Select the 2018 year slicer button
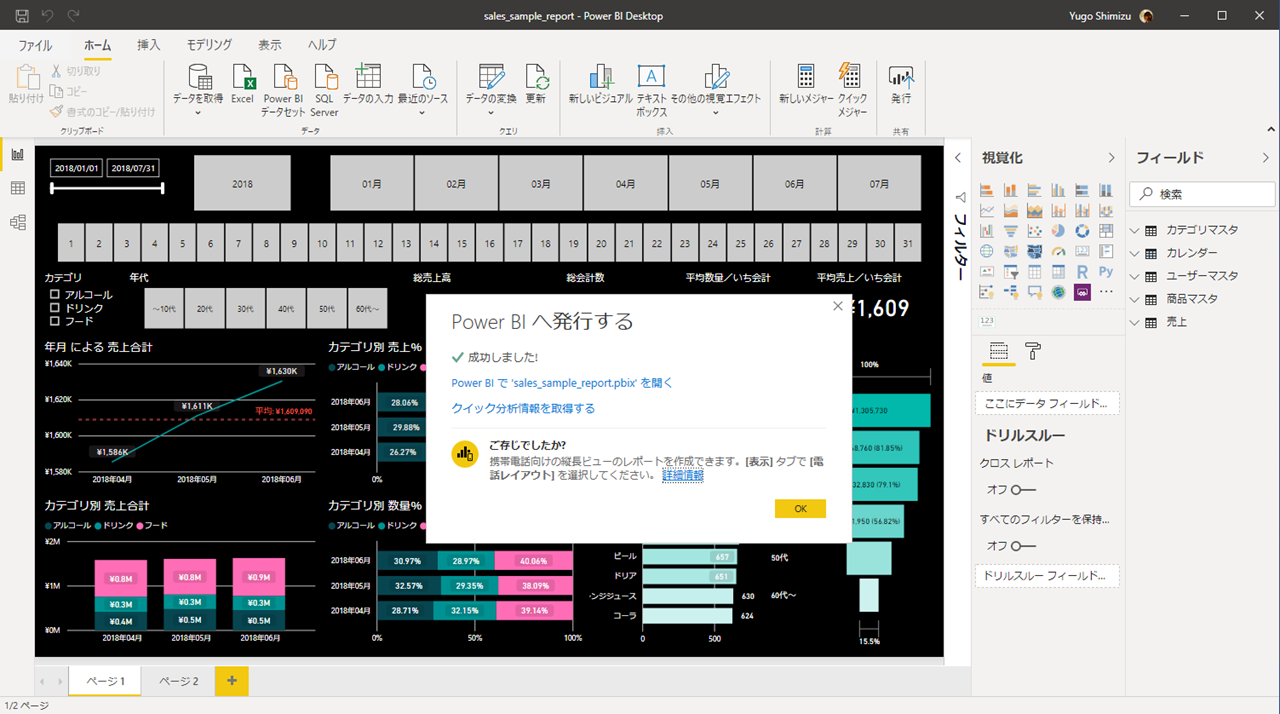The width and height of the screenshot is (1280, 714). click(x=242, y=184)
